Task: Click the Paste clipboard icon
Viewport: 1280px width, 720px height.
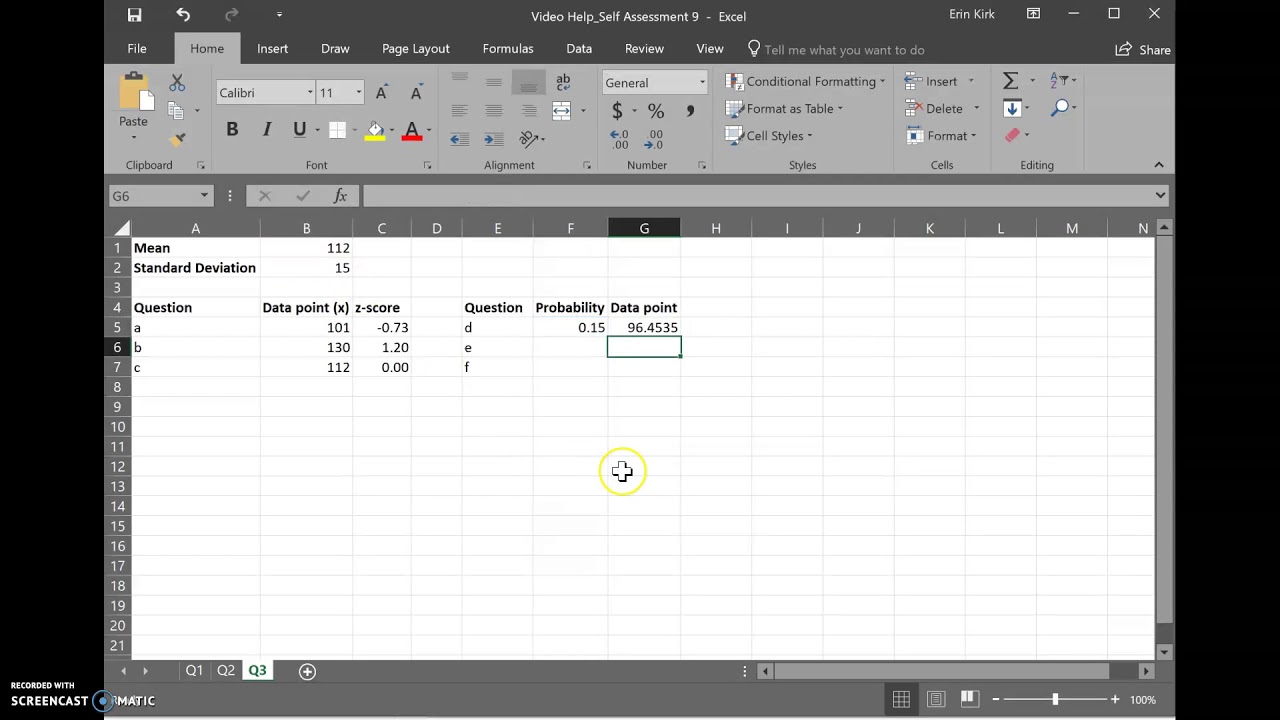Action: [134, 92]
